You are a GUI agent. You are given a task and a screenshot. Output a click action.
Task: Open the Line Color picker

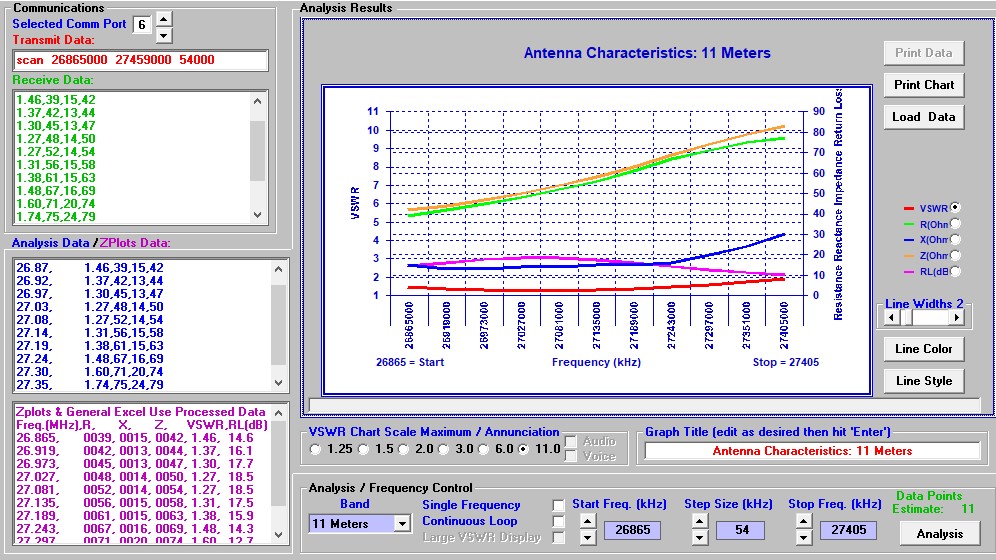click(923, 349)
